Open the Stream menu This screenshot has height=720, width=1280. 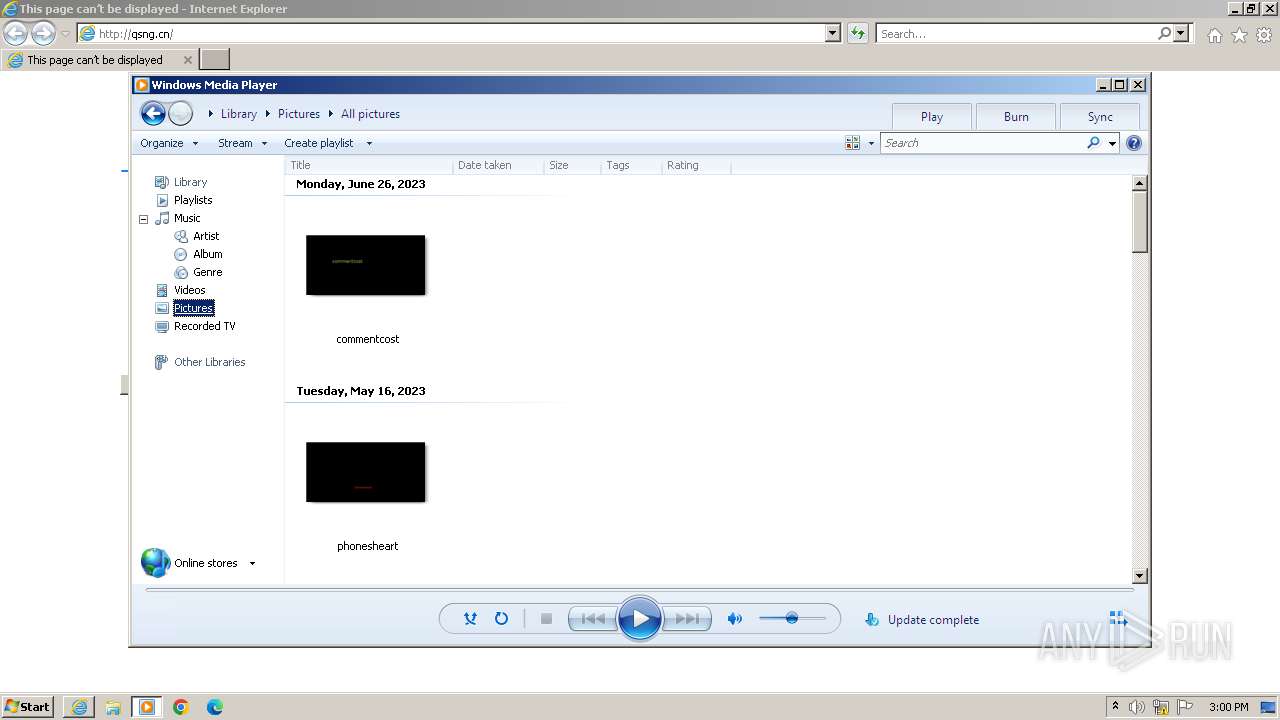point(243,143)
